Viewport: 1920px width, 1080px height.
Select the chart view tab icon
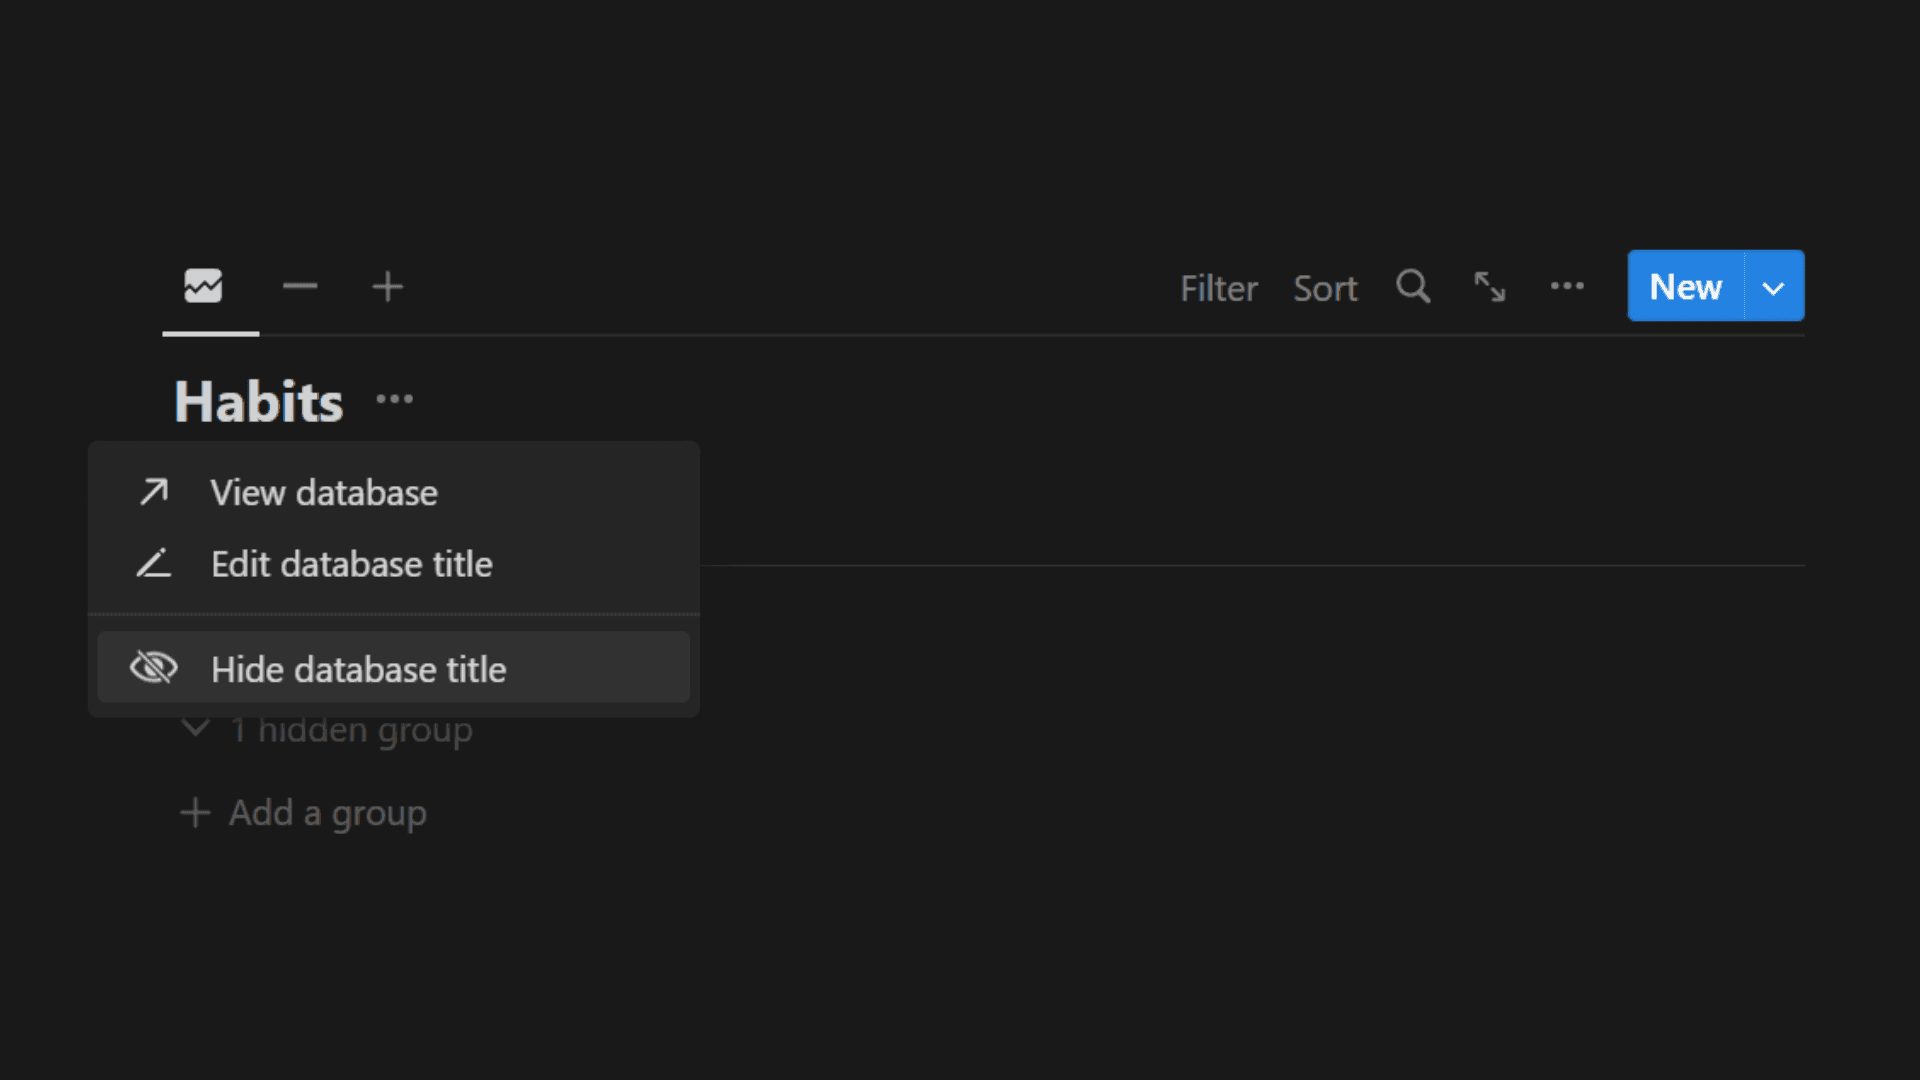(x=203, y=286)
